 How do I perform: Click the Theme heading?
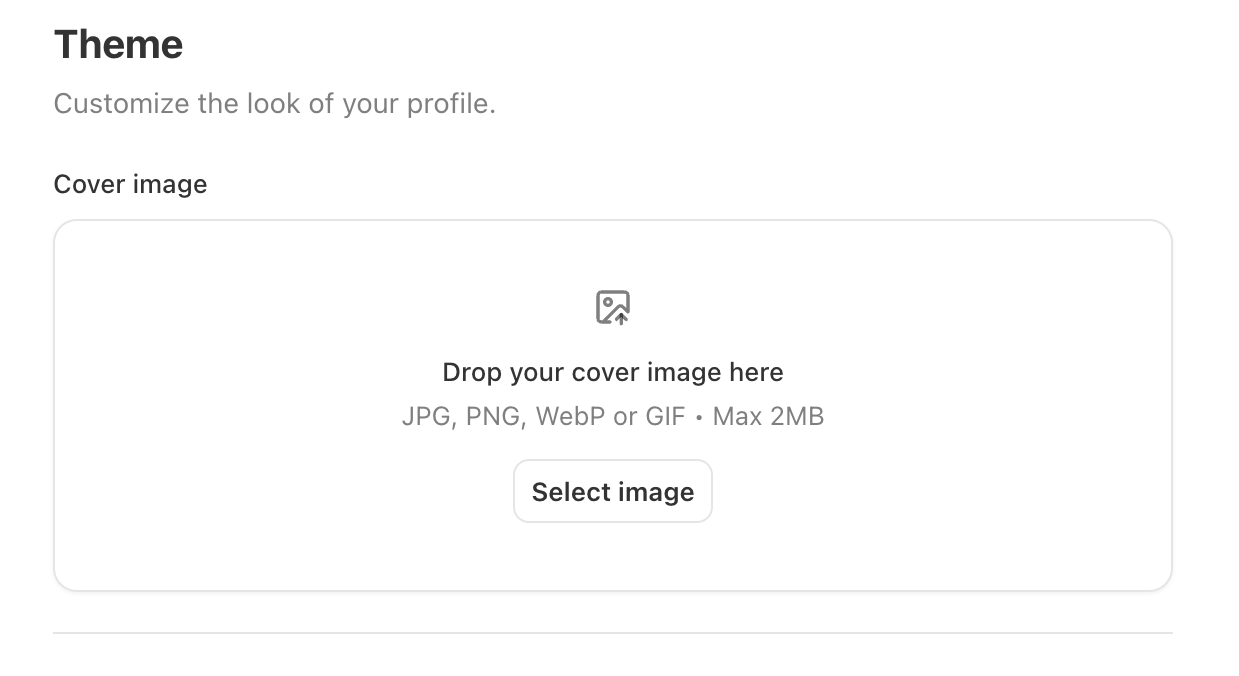click(x=118, y=45)
